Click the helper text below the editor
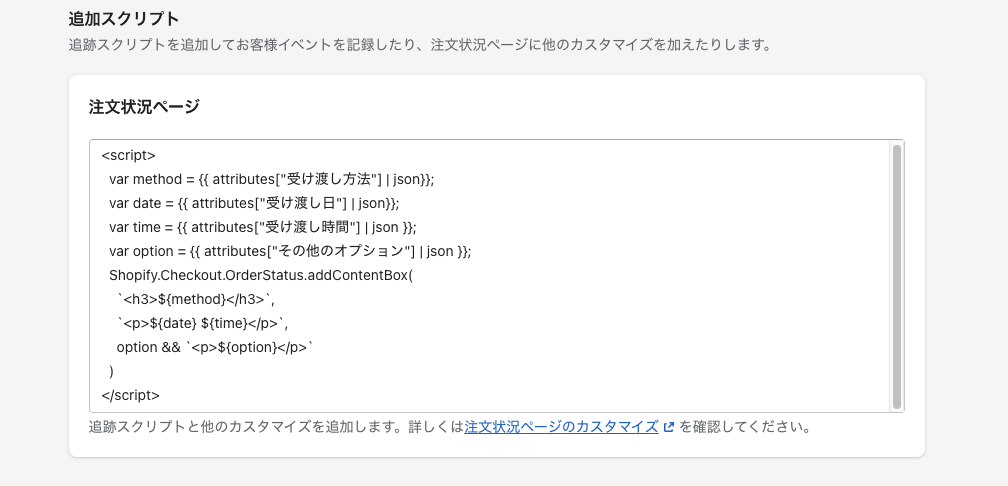This screenshot has height=486, width=1008. coord(450,427)
